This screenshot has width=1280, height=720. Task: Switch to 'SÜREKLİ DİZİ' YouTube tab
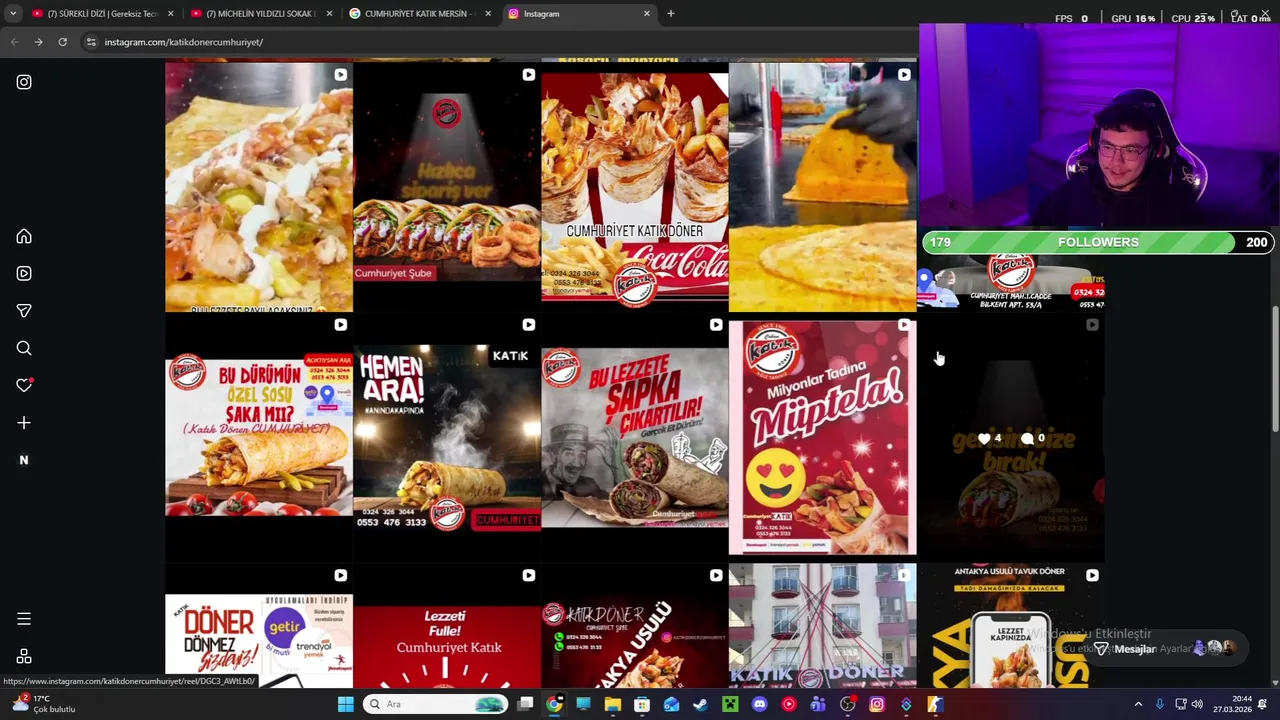[103, 14]
